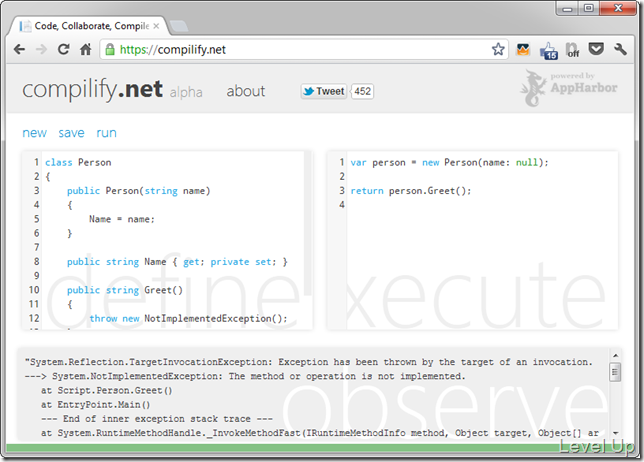Click the output pane scroll up arrow
Screen dimensions: 644x462
[615, 355]
